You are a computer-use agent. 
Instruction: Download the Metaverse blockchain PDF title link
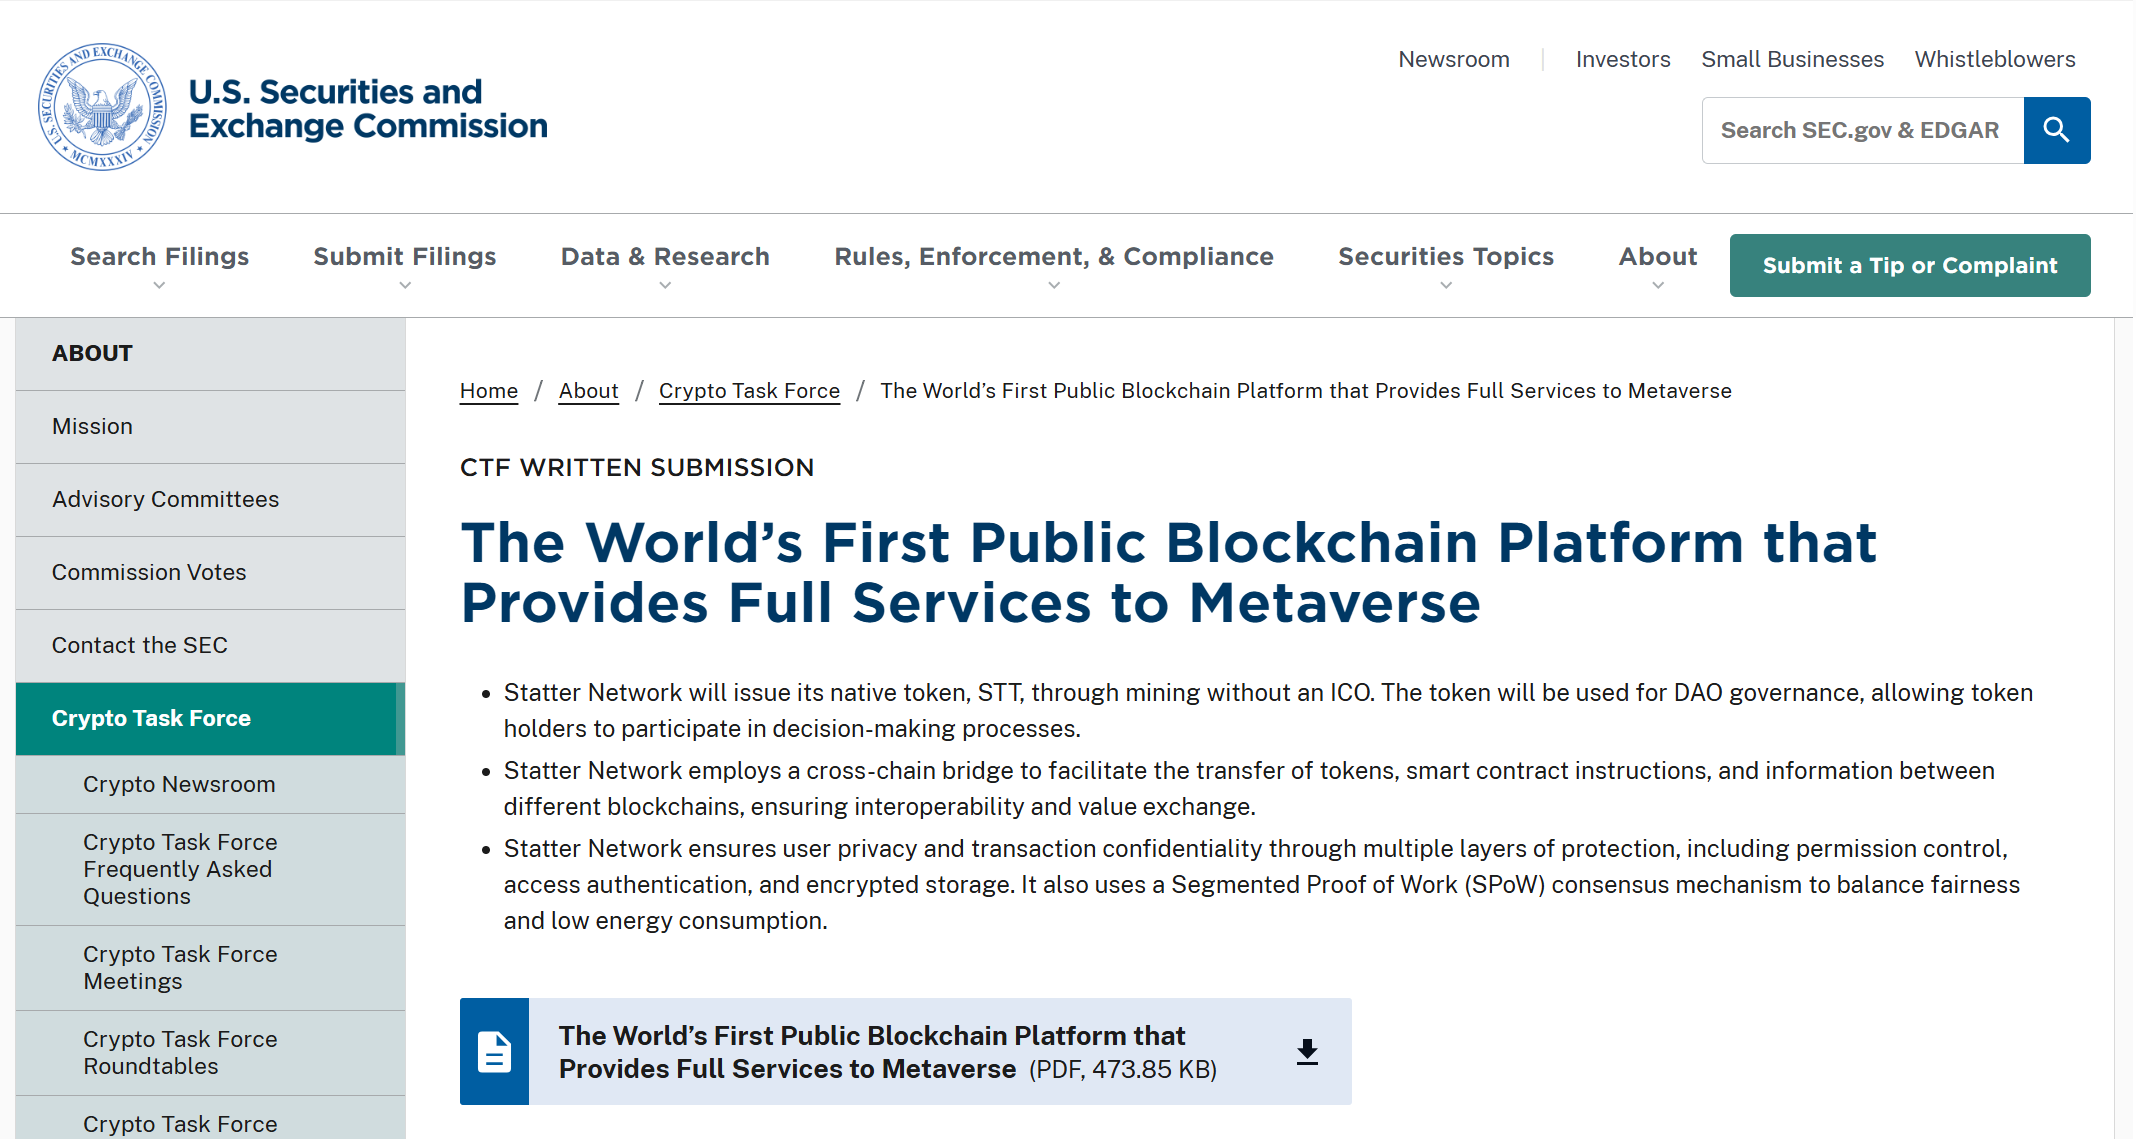[x=872, y=1052]
